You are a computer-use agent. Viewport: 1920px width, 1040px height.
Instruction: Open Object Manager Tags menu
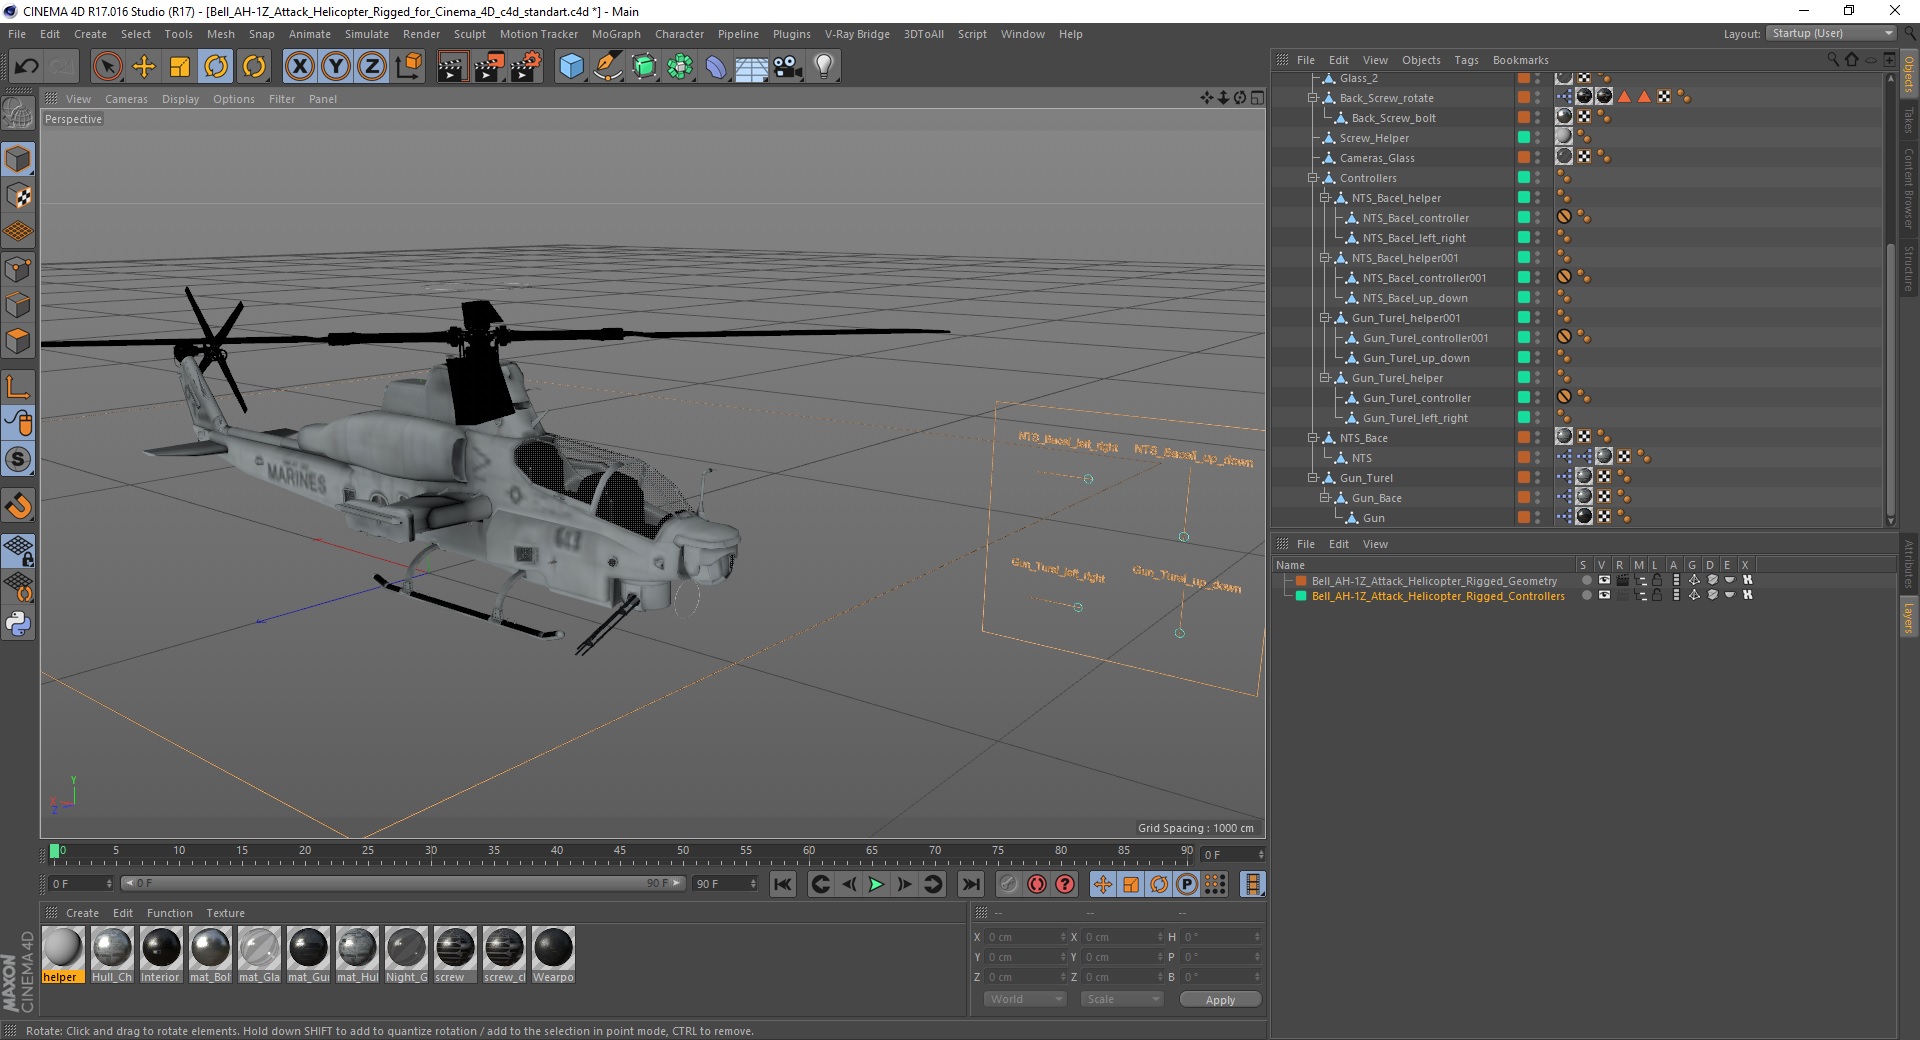click(1466, 60)
